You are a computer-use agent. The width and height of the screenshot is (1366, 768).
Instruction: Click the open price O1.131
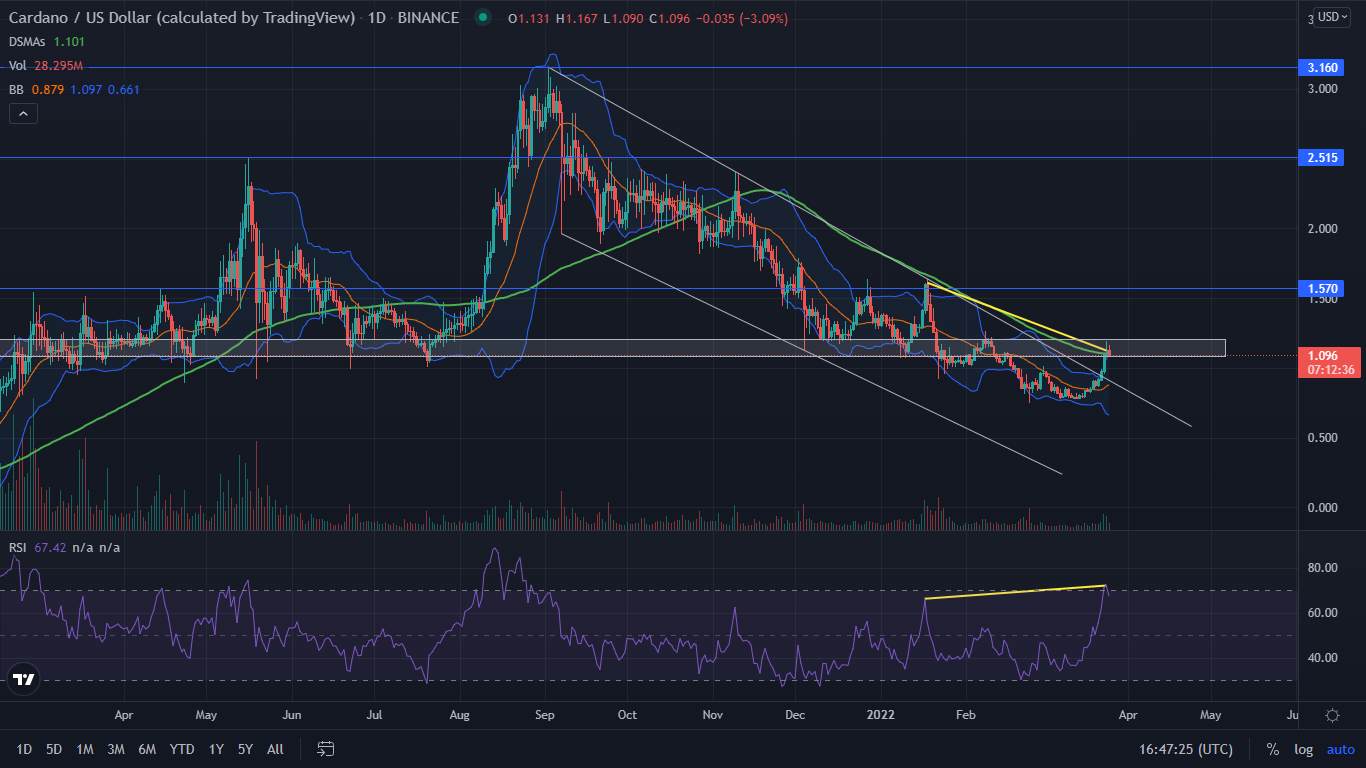528,19
